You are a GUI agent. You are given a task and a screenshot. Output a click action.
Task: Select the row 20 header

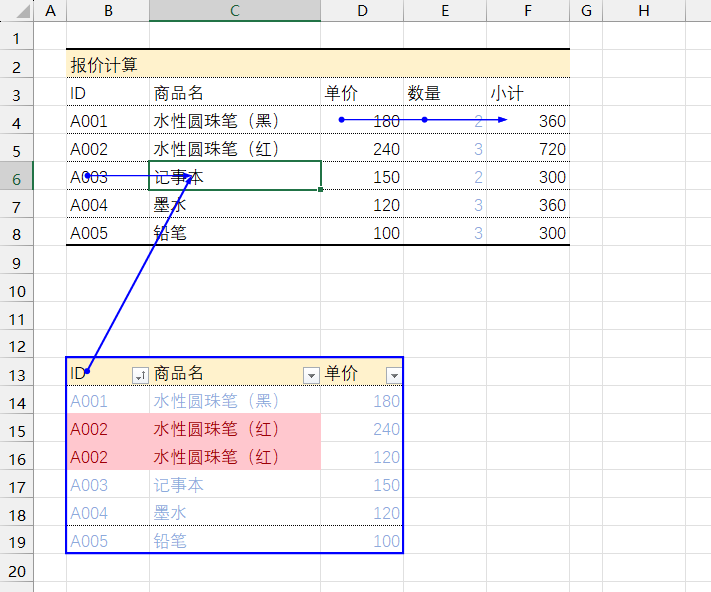tap(16, 570)
